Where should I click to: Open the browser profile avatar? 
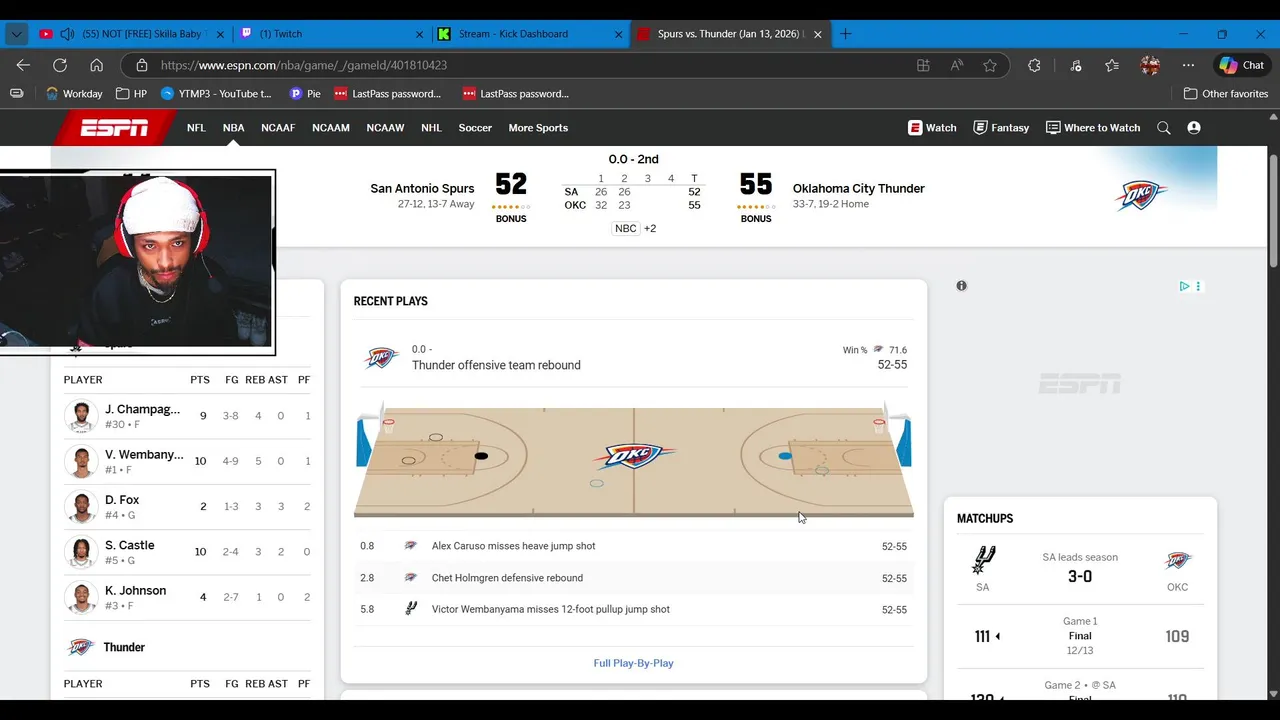pyautogui.click(x=1150, y=65)
